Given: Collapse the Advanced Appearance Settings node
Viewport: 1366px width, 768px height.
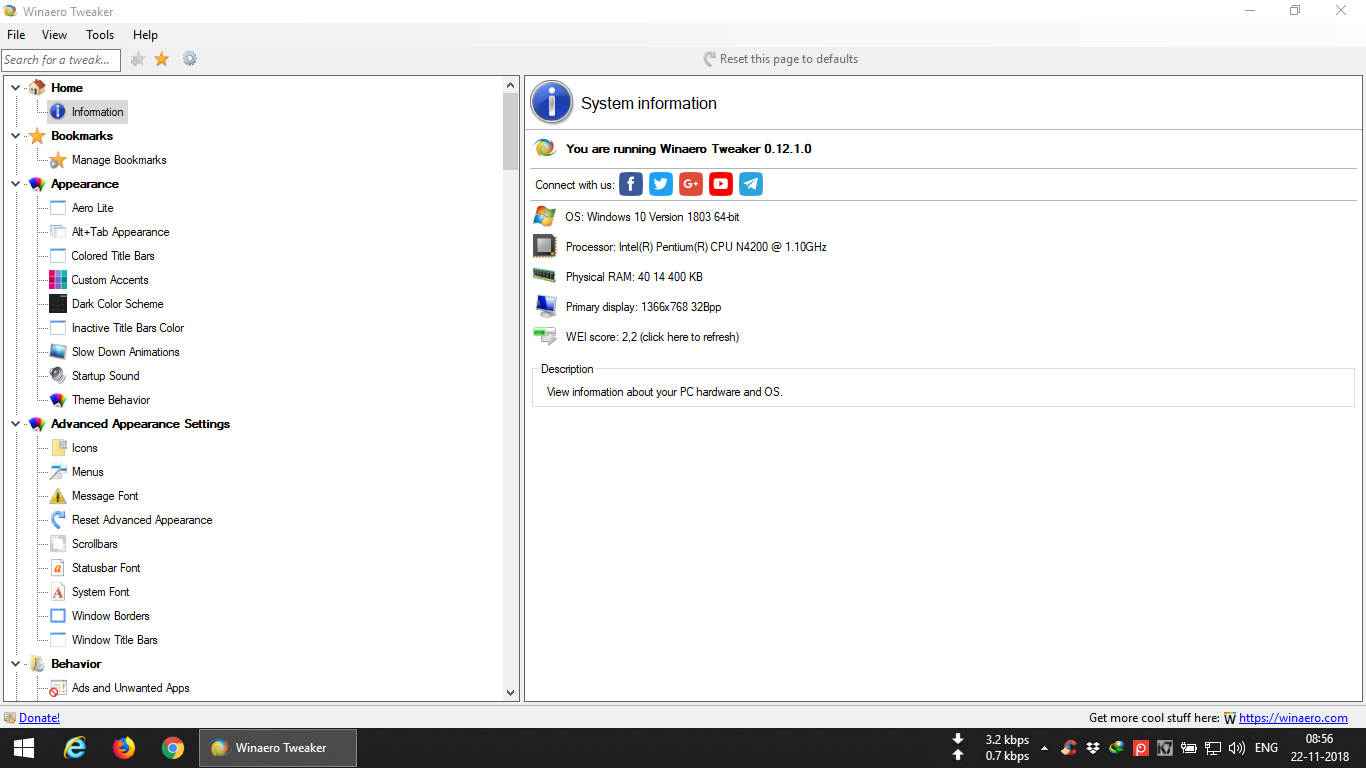Looking at the screenshot, I should point(15,424).
